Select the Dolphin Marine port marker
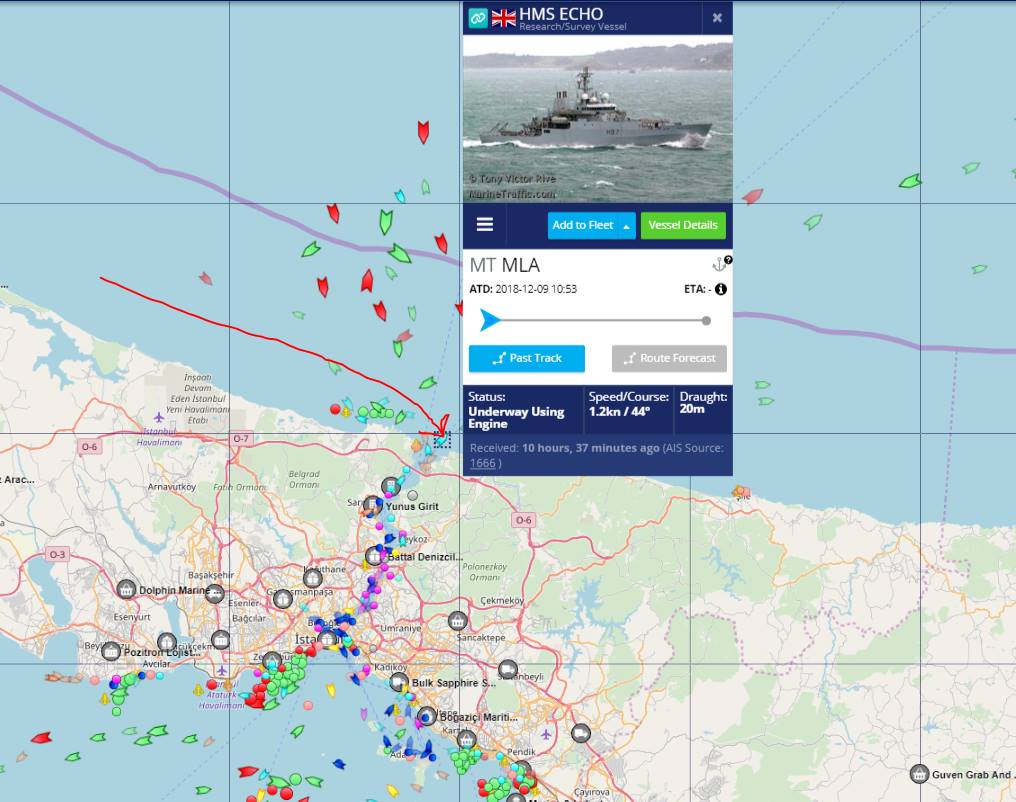Screen dimensions: 1016x802 tap(126, 590)
